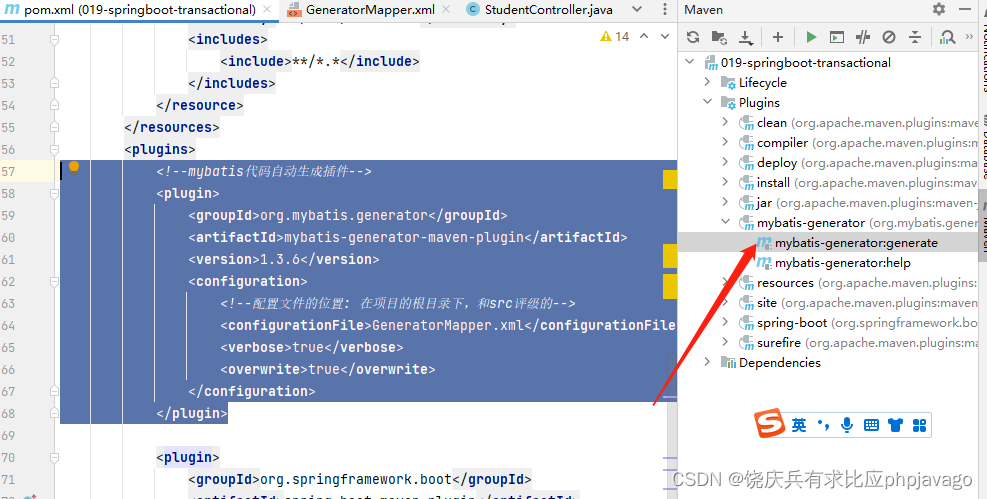
Task: Expand install plugin node
Action: click(x=726, y=182)
